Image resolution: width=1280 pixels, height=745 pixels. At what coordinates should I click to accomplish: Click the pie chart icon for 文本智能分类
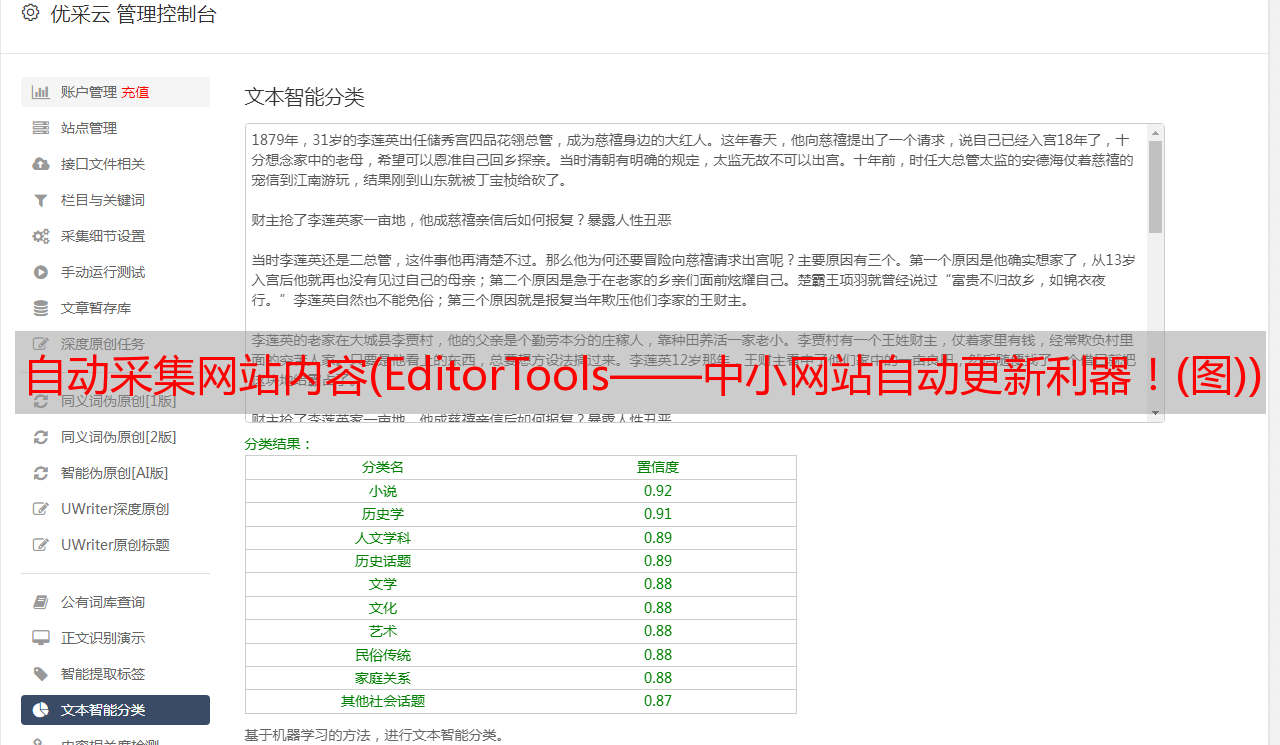pos(41,710)
